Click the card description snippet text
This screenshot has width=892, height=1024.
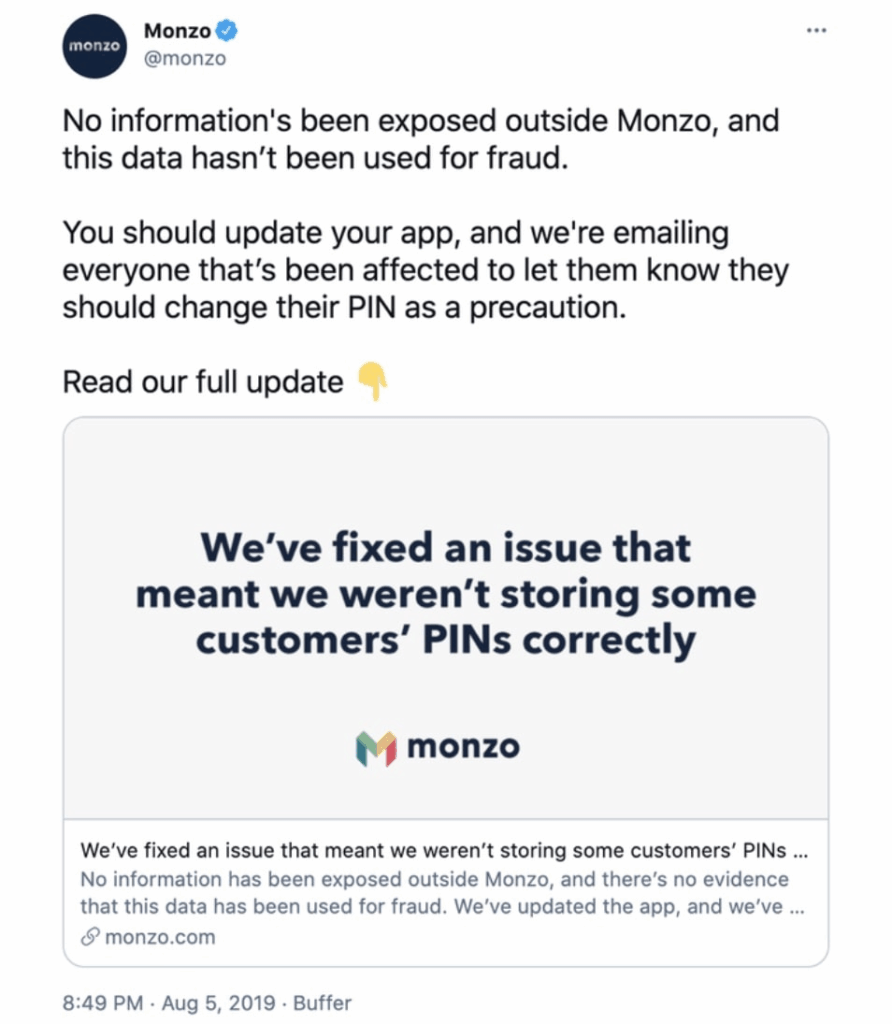tap(442, 893)
